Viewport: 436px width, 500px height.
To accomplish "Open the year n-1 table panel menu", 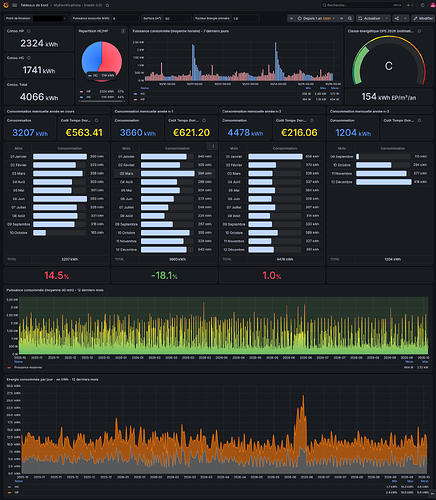I will (213, 146).
